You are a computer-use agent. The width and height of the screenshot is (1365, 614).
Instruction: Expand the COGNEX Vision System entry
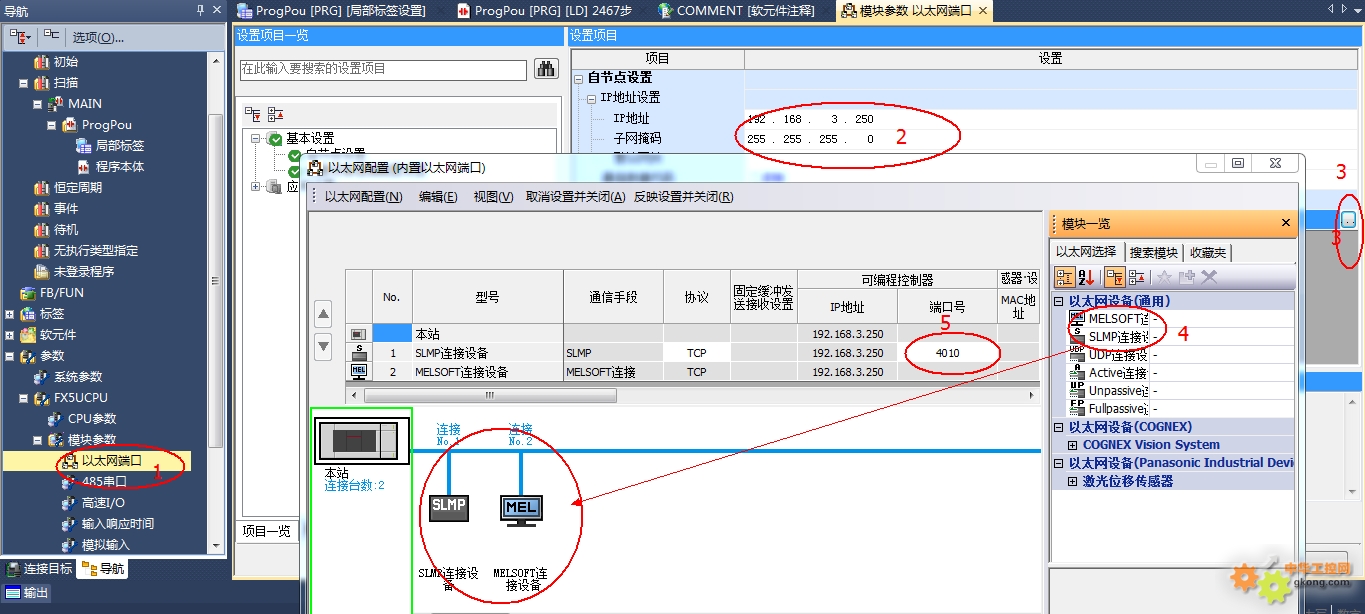1073,445
